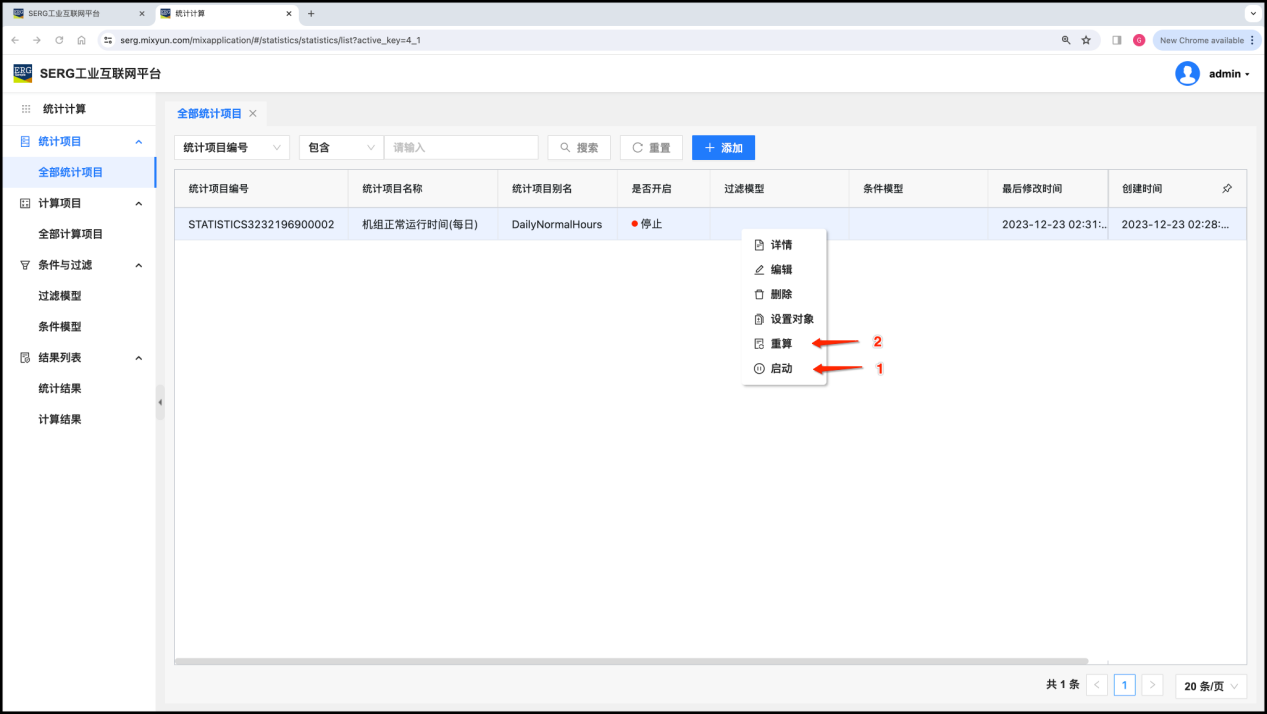Bookmark this page with star icon
Viewport: 1267px width, 714px height.
(1086, 40)
